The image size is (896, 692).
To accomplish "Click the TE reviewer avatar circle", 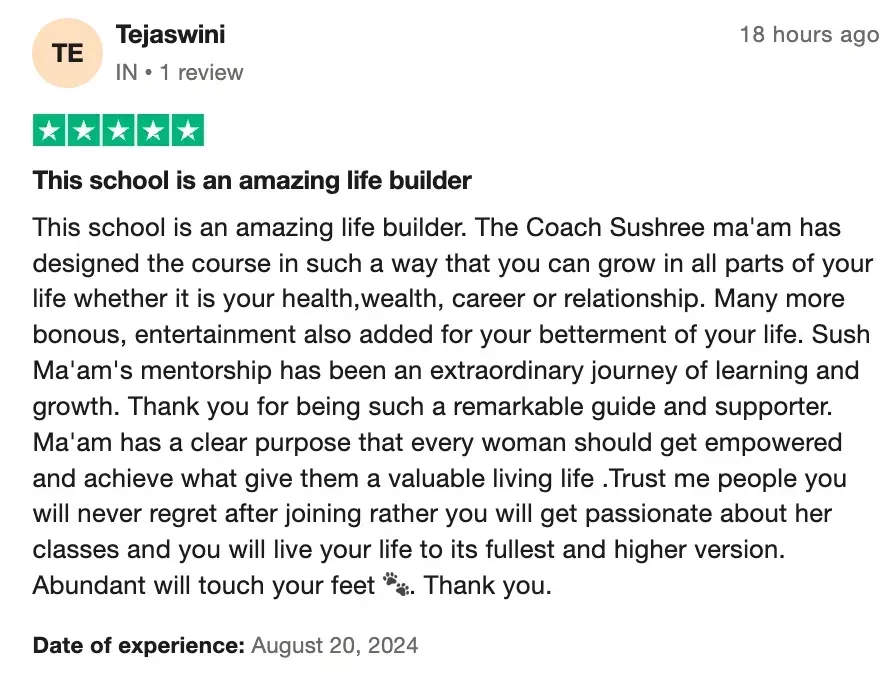I will pyautogui.click(x=68, y=53).
